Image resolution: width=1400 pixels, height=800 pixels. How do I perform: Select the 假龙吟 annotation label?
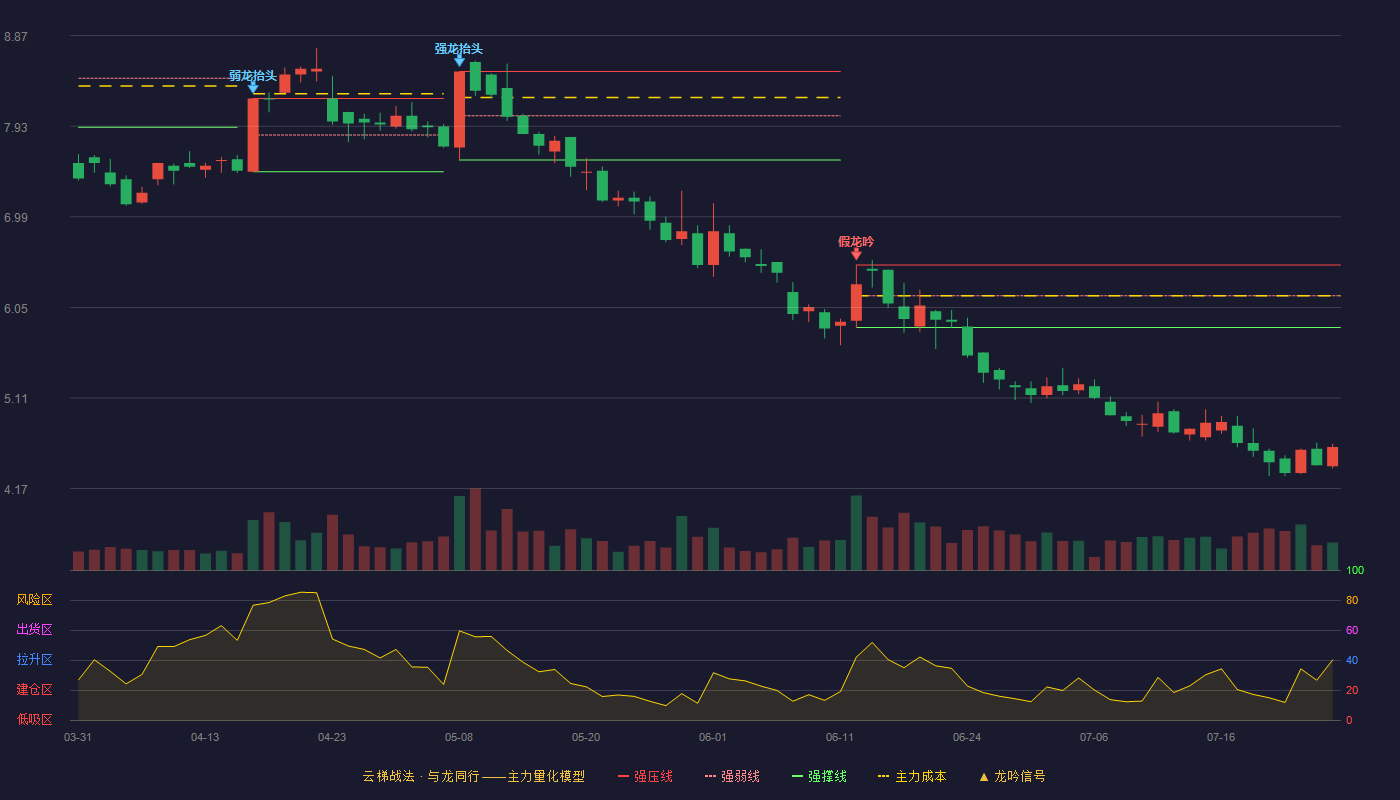(856, 242)
